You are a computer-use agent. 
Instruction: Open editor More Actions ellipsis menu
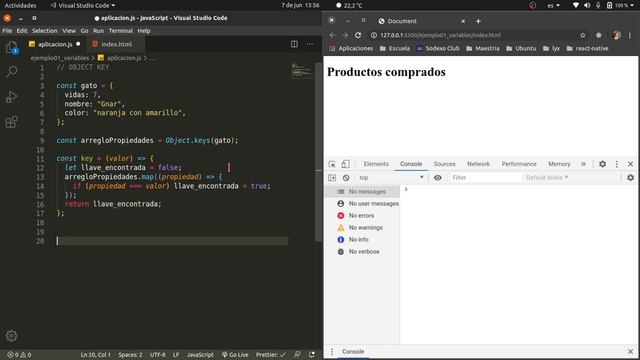tap(310, 44)
